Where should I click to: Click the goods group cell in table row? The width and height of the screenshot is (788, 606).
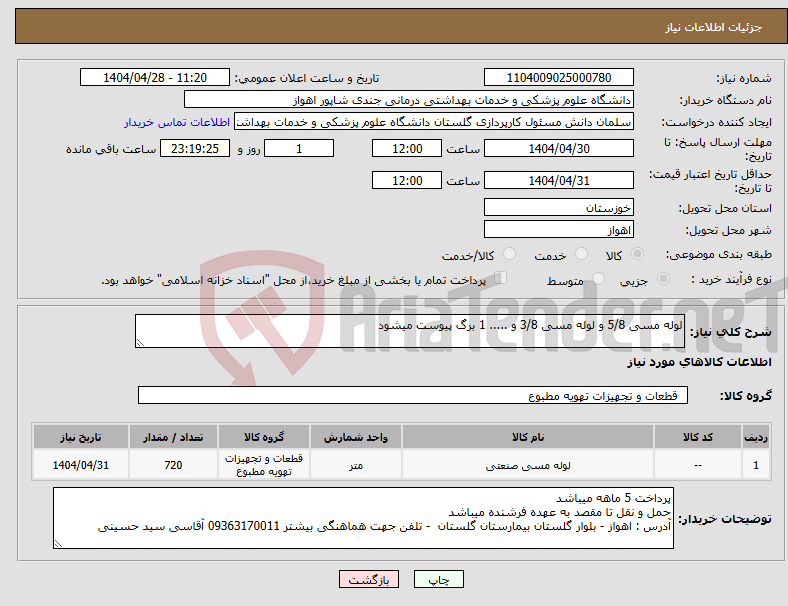(x=264, y=465)
